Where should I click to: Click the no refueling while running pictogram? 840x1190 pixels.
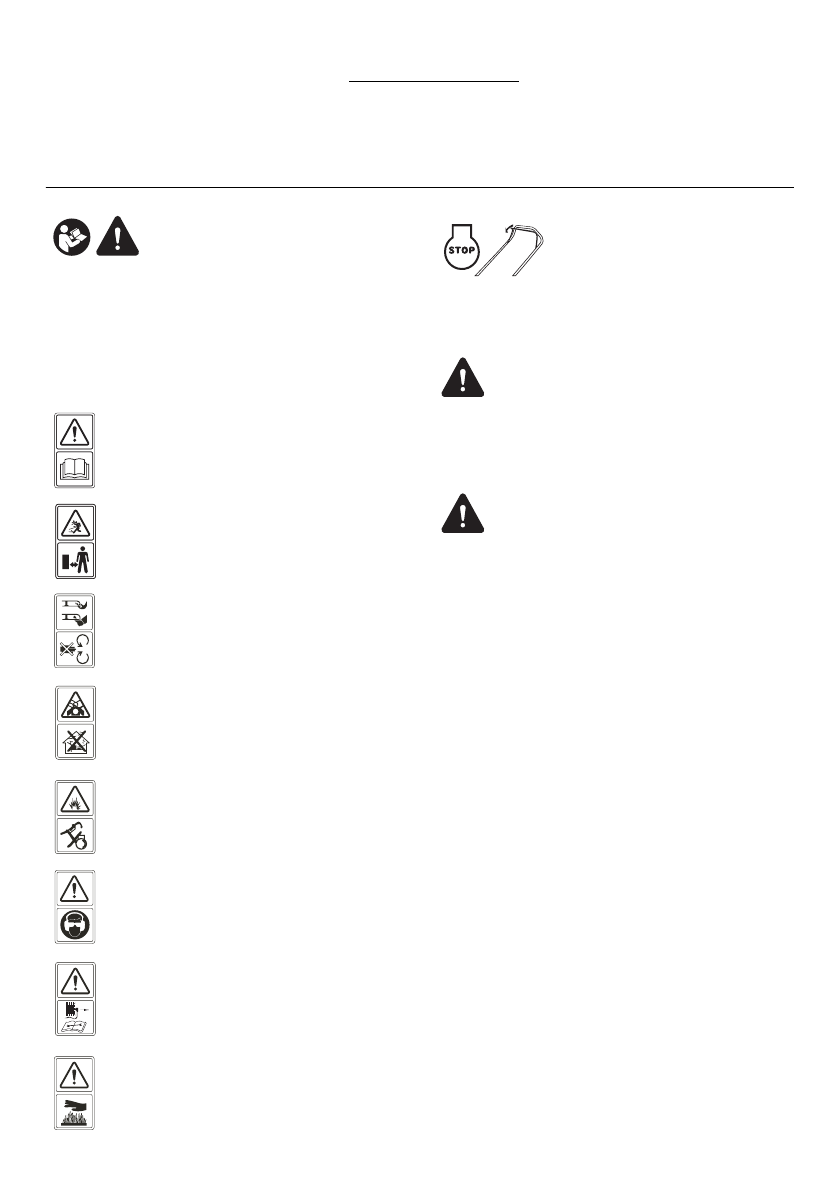pos(75,836)
